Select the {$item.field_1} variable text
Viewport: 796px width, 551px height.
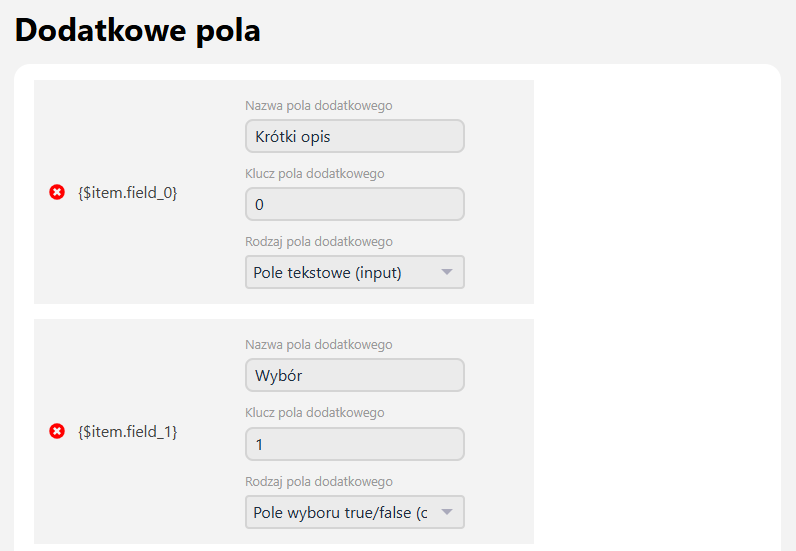(x=127, y=431)
